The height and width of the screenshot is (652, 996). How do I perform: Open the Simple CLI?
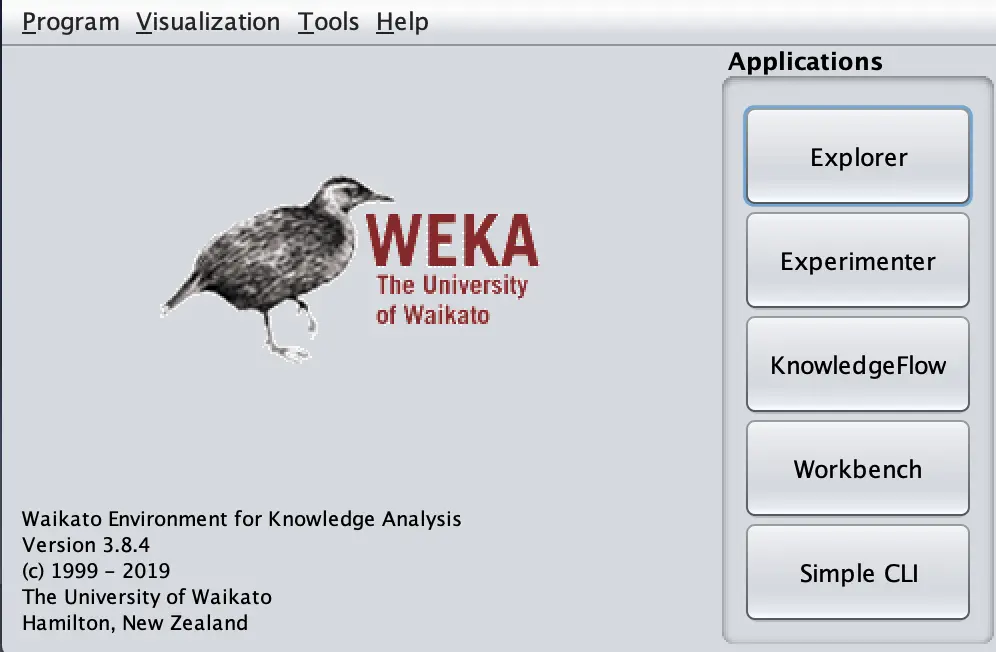[858, 573]
